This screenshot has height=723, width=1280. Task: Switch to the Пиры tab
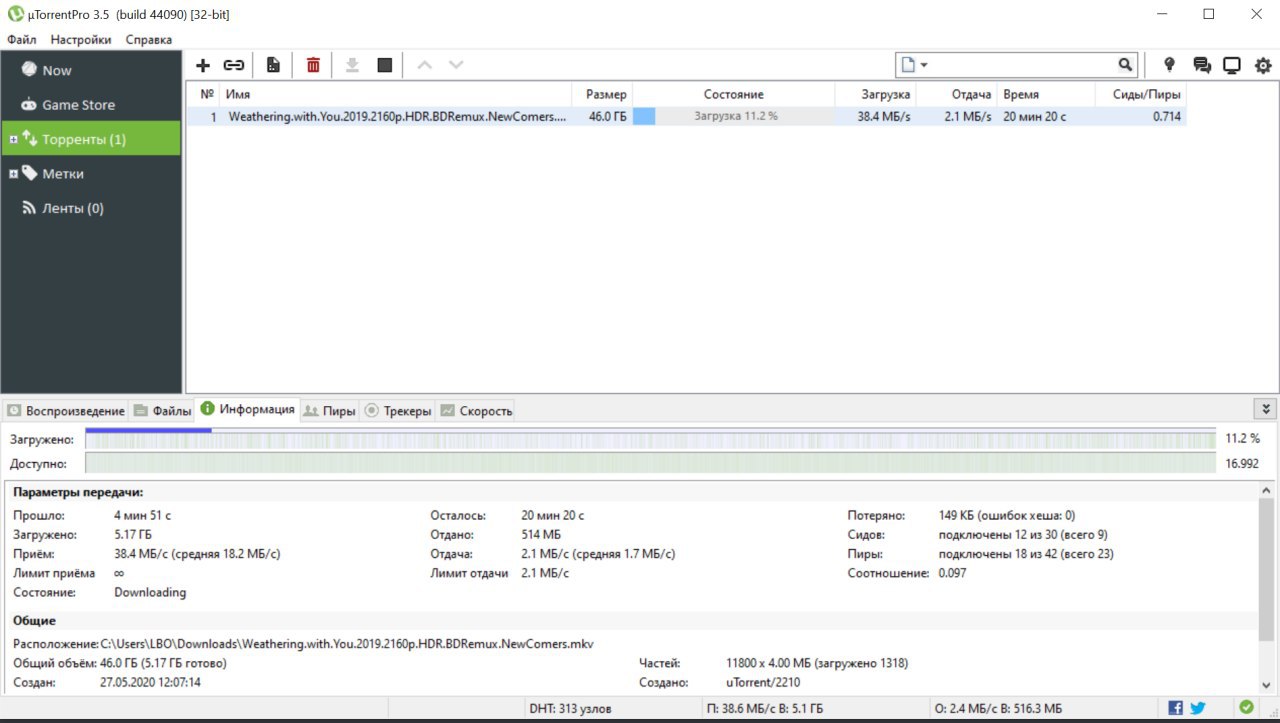330,410
